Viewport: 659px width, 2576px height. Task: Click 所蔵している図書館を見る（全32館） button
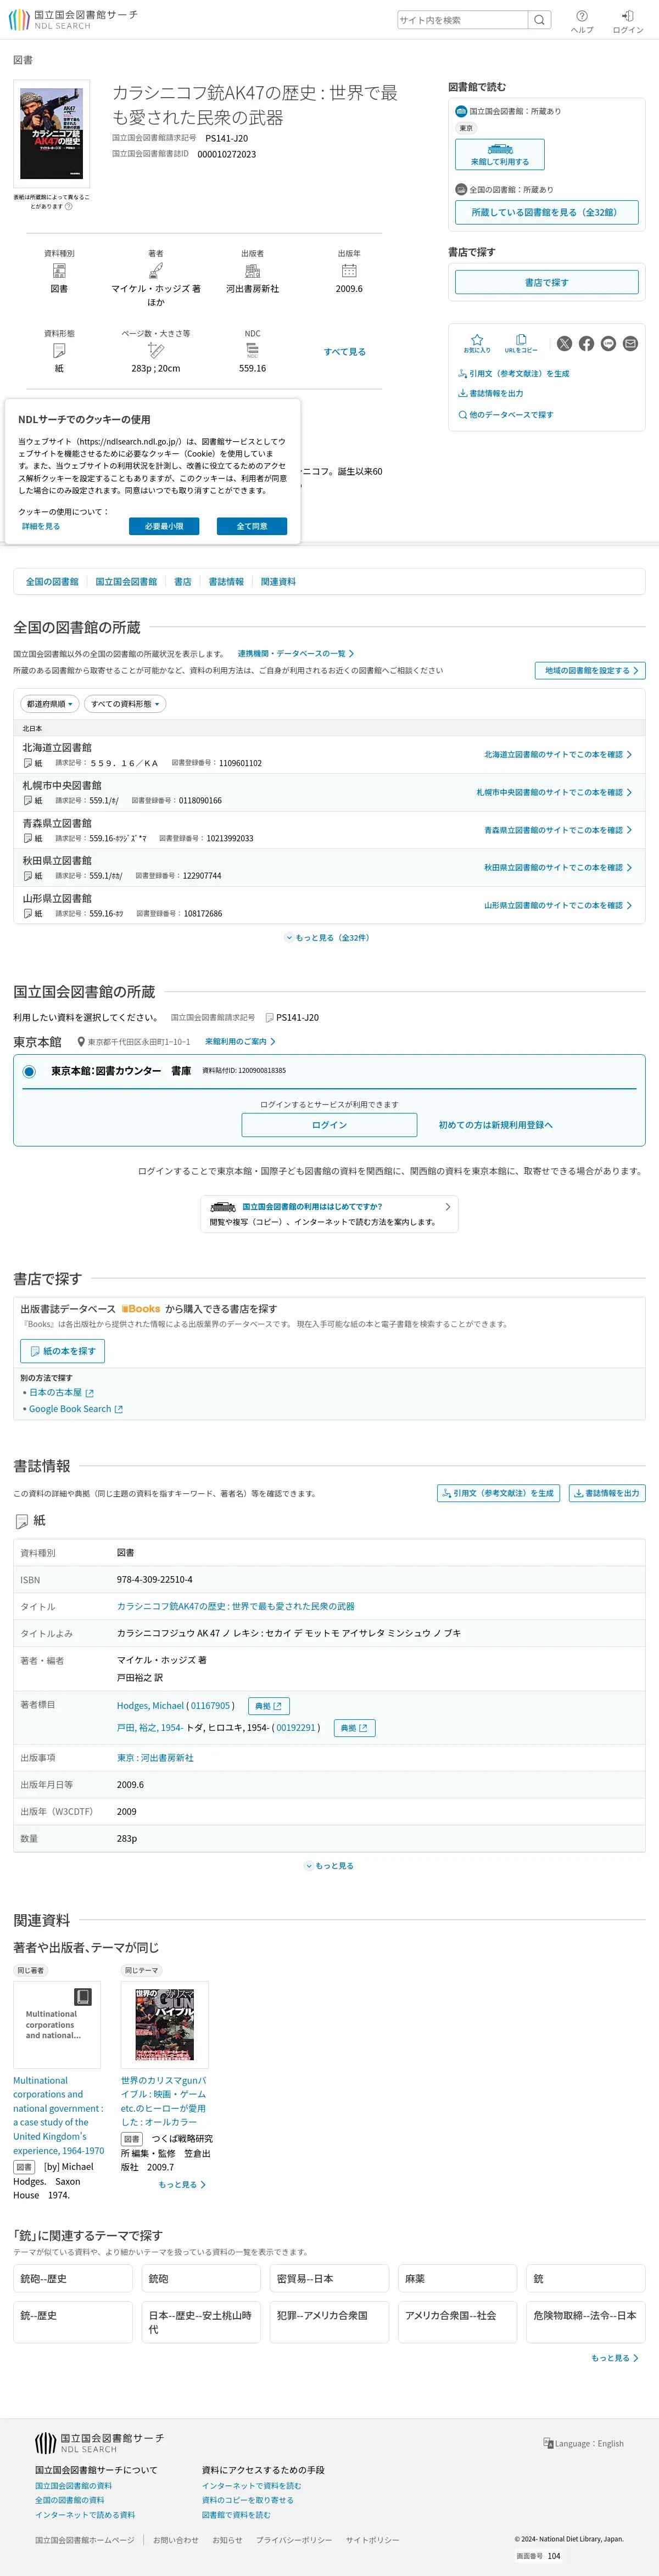pyautogui.click(x=546, y=212)
